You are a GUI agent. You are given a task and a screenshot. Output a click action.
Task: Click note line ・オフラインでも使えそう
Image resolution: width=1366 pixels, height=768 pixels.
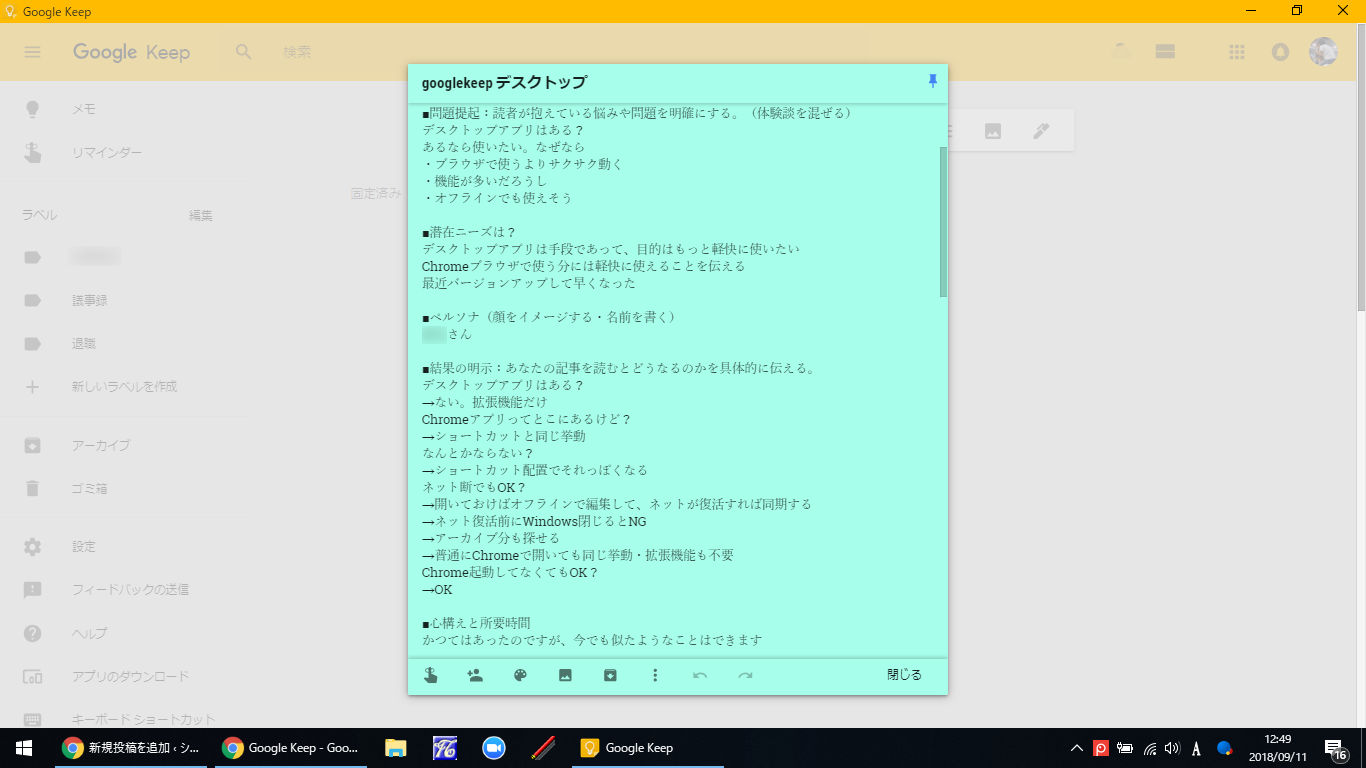pyautogui.click(x=497, y=198)
